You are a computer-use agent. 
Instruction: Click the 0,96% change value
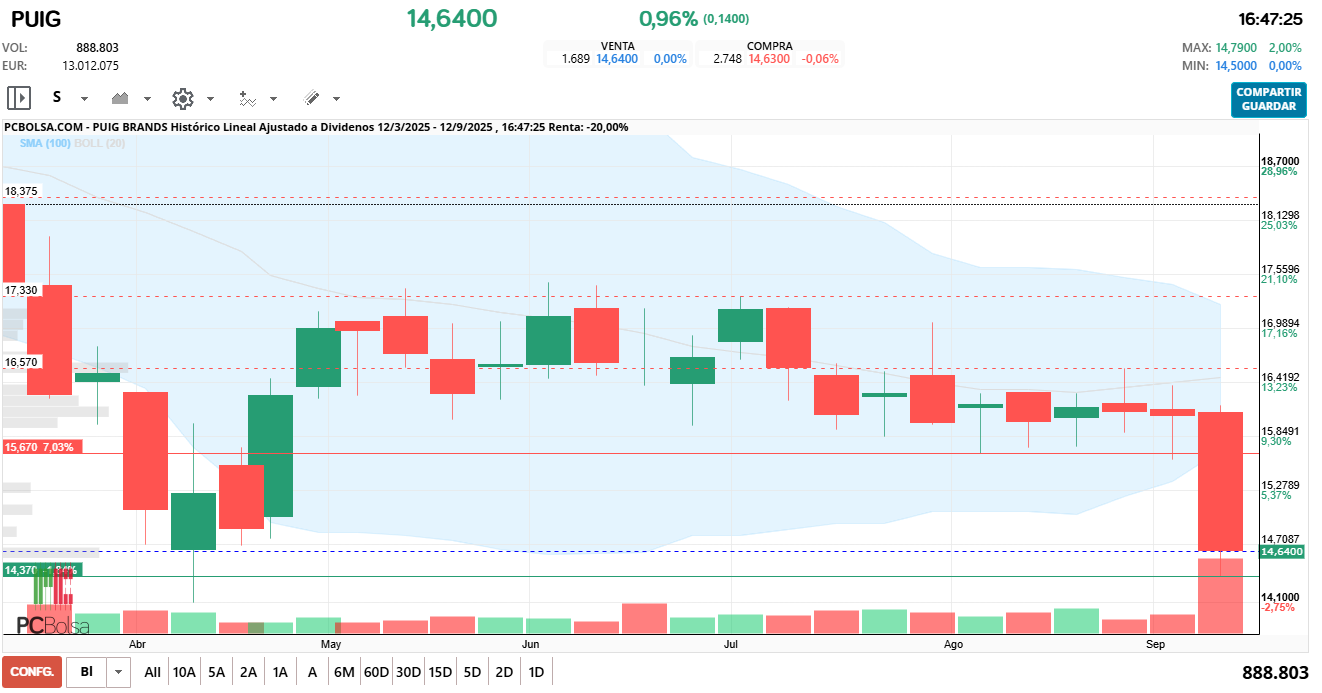tap(668, 18)
